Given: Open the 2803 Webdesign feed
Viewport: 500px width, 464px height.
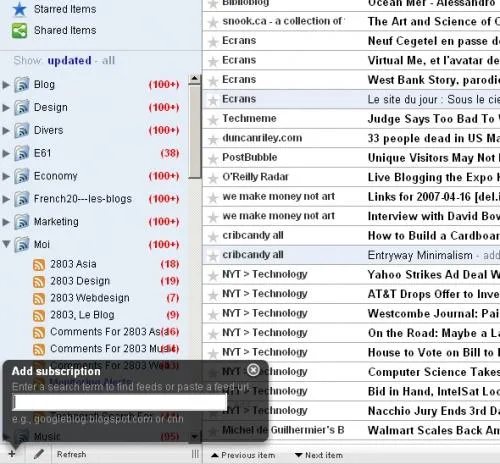Looking at the screenshot, I should click(x=90, y=298).
